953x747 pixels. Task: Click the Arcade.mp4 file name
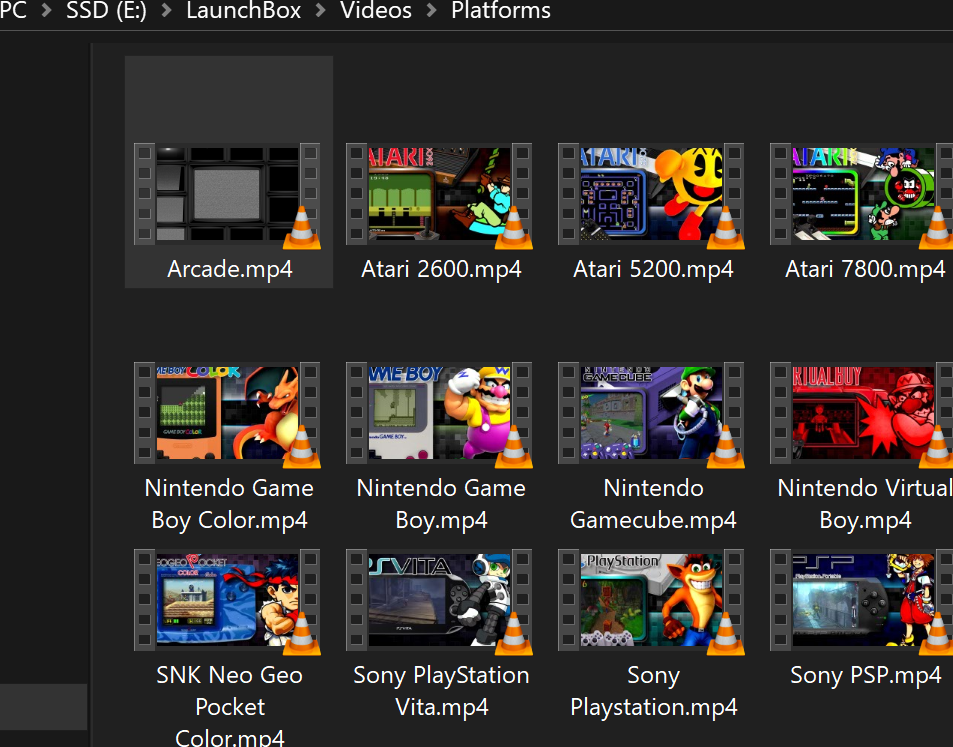(x=230, y=269)
